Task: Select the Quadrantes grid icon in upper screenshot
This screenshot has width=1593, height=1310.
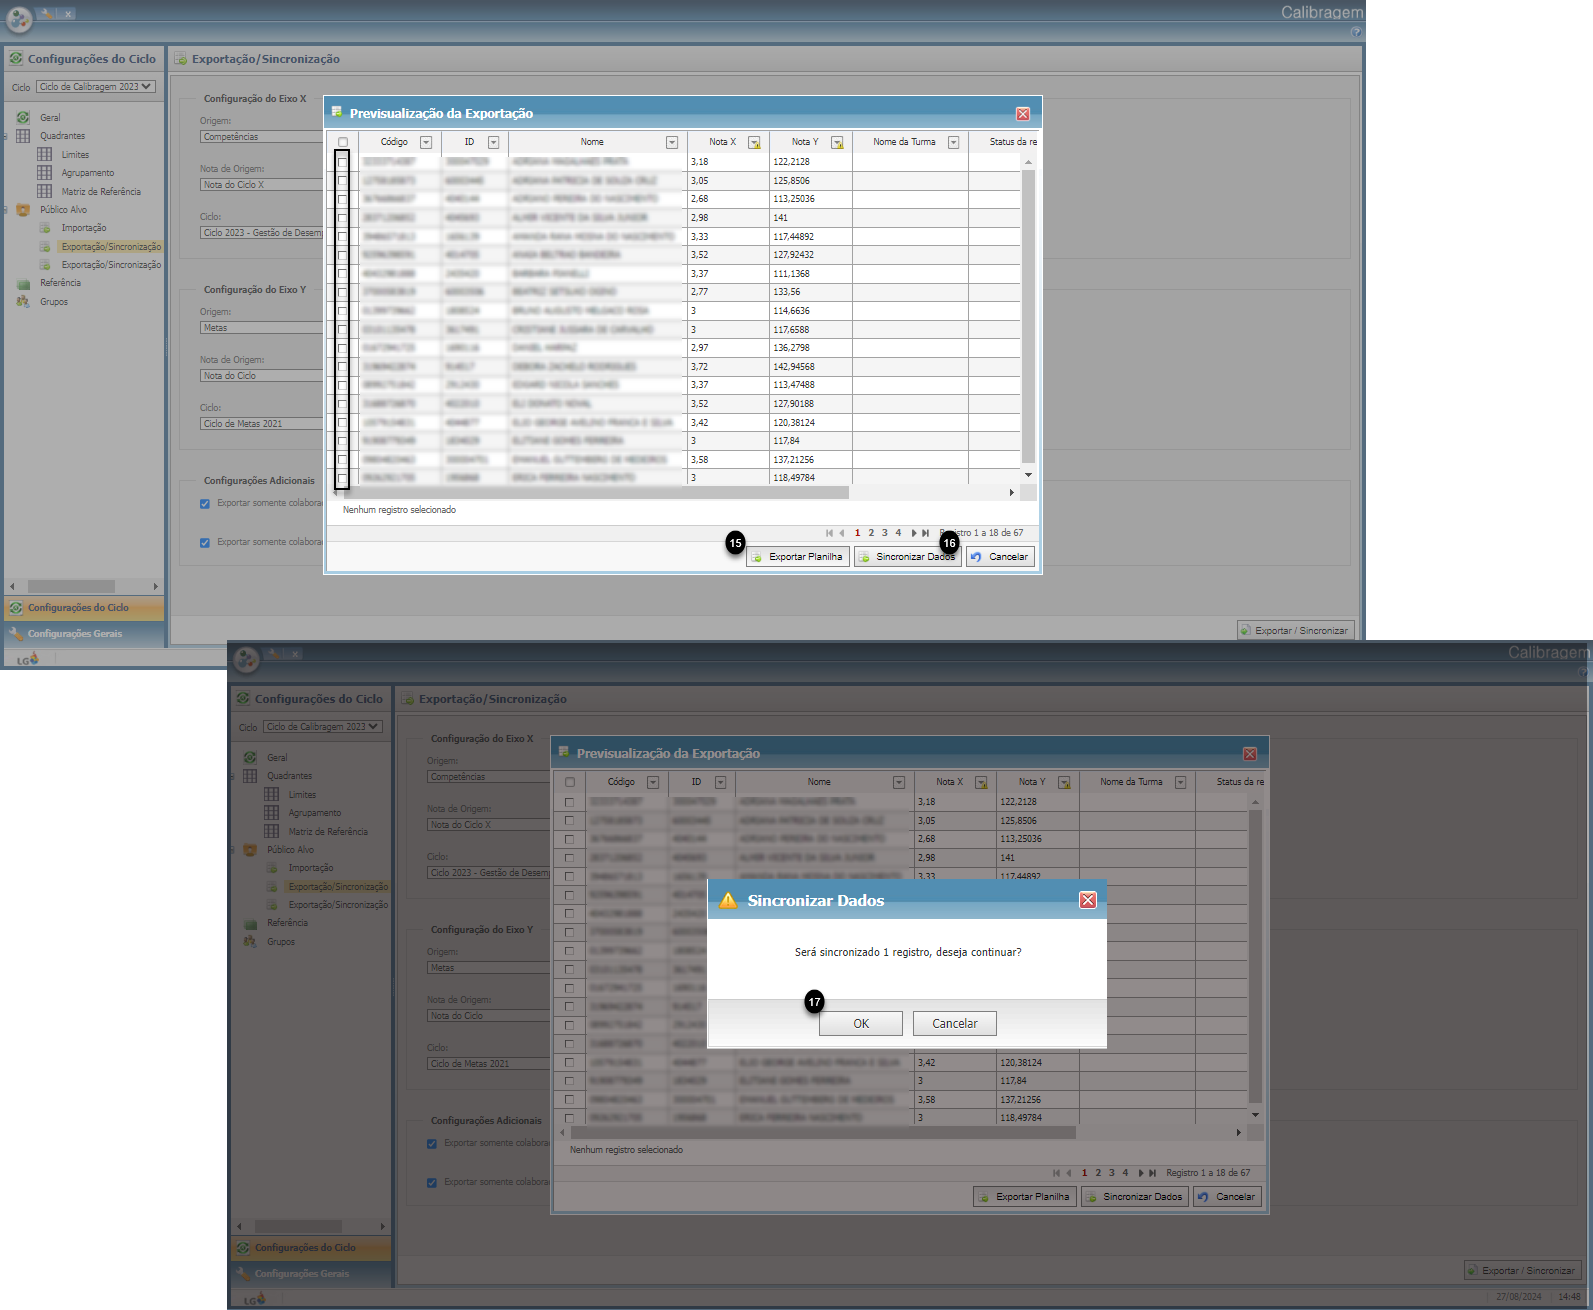Action: (23, 136)
